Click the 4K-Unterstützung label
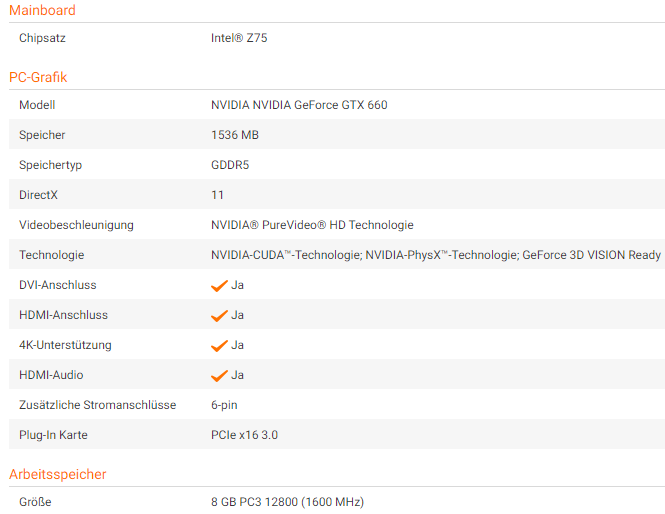Viewport: 665px width, 514px height. (65, 345)
